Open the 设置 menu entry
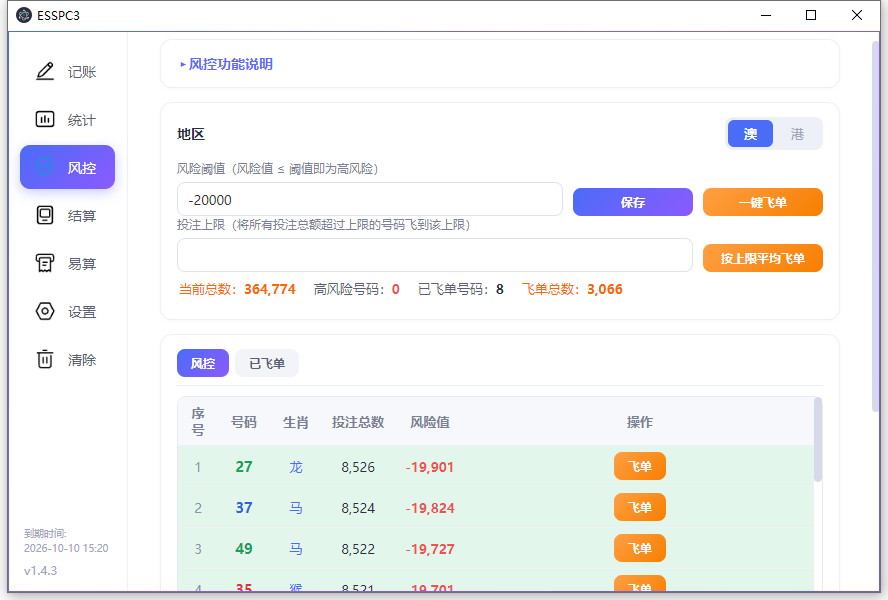888x600 pixels. tap(82, 312)
